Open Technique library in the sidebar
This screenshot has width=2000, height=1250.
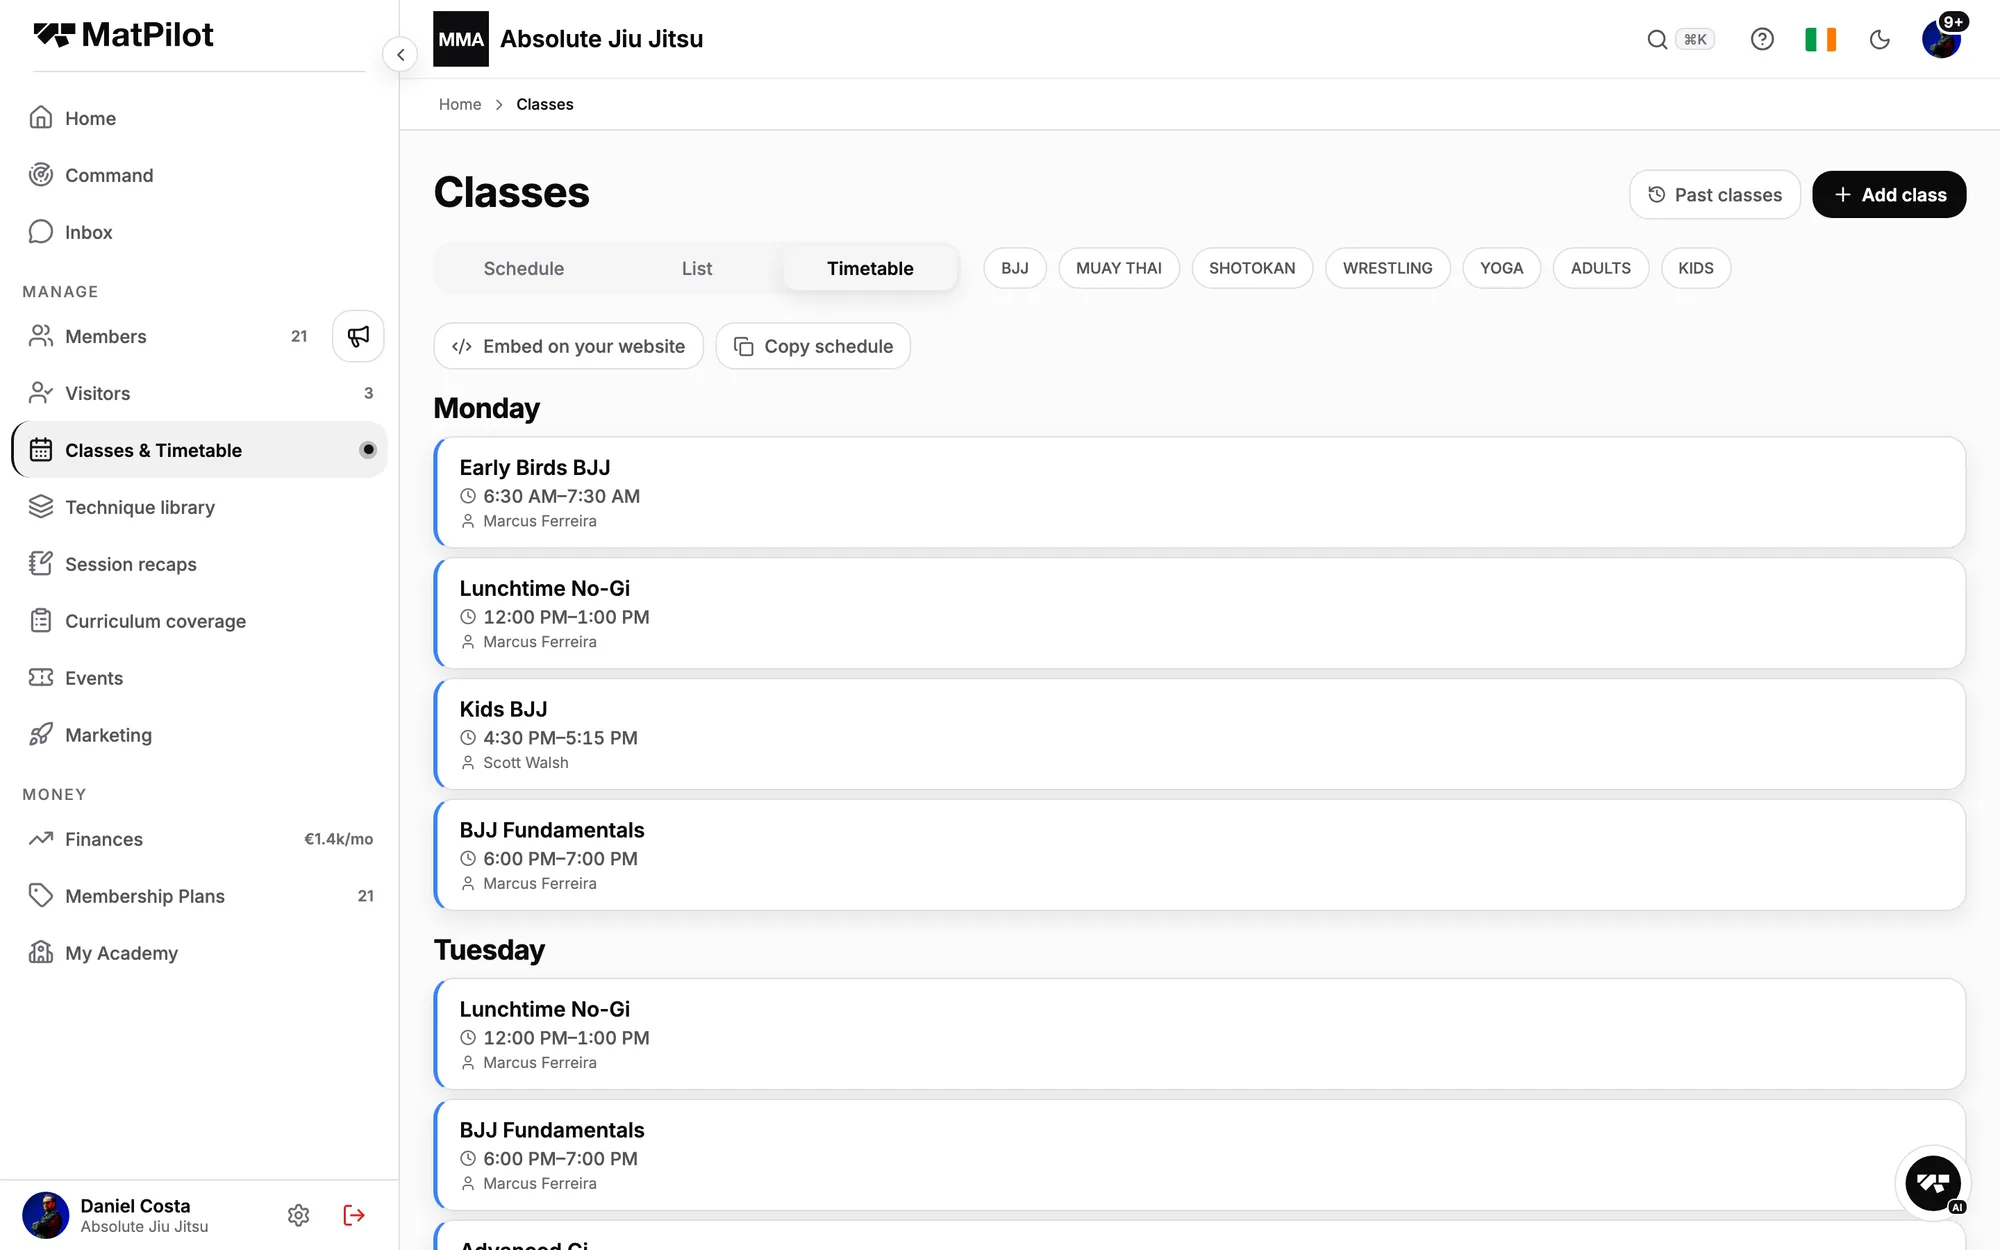(x=200, y=507)
